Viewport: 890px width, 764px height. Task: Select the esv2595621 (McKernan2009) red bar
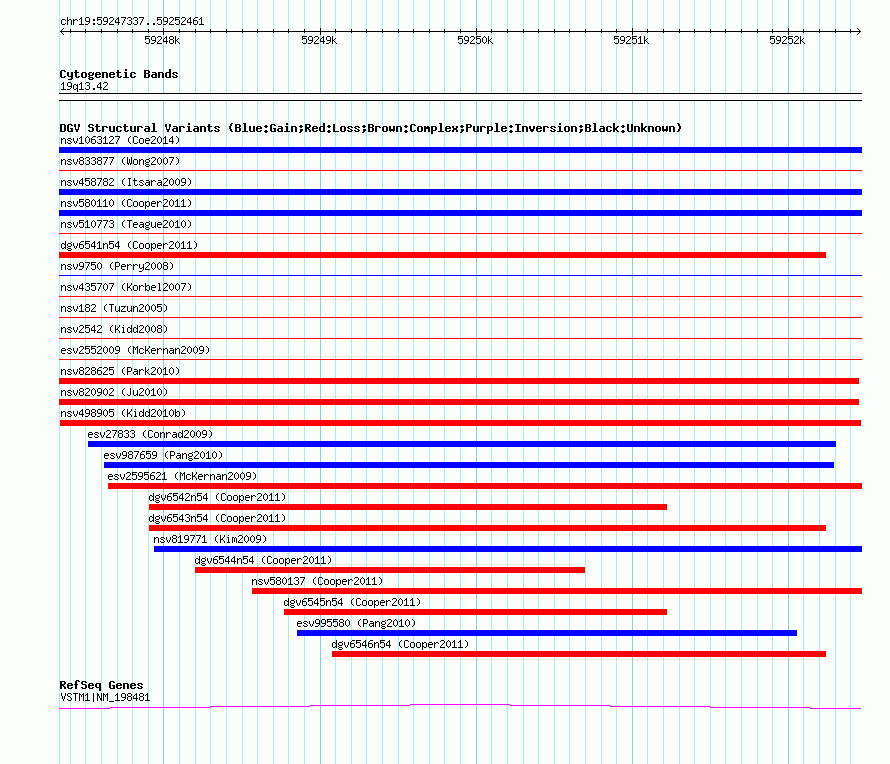485,486
